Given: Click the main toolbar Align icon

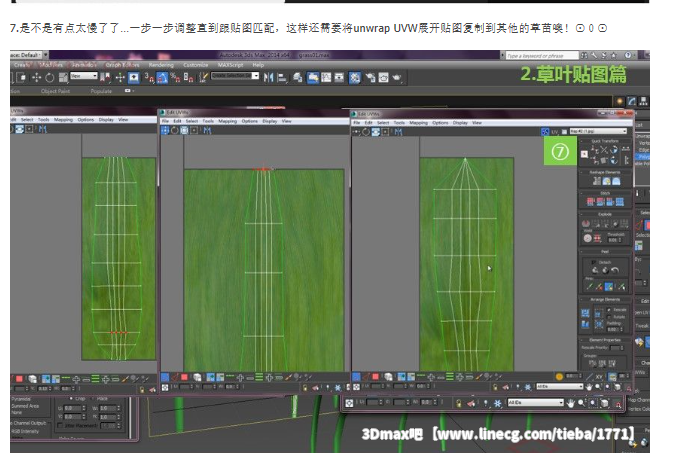Looking at the screenshot, I should [x=282, y=77].
